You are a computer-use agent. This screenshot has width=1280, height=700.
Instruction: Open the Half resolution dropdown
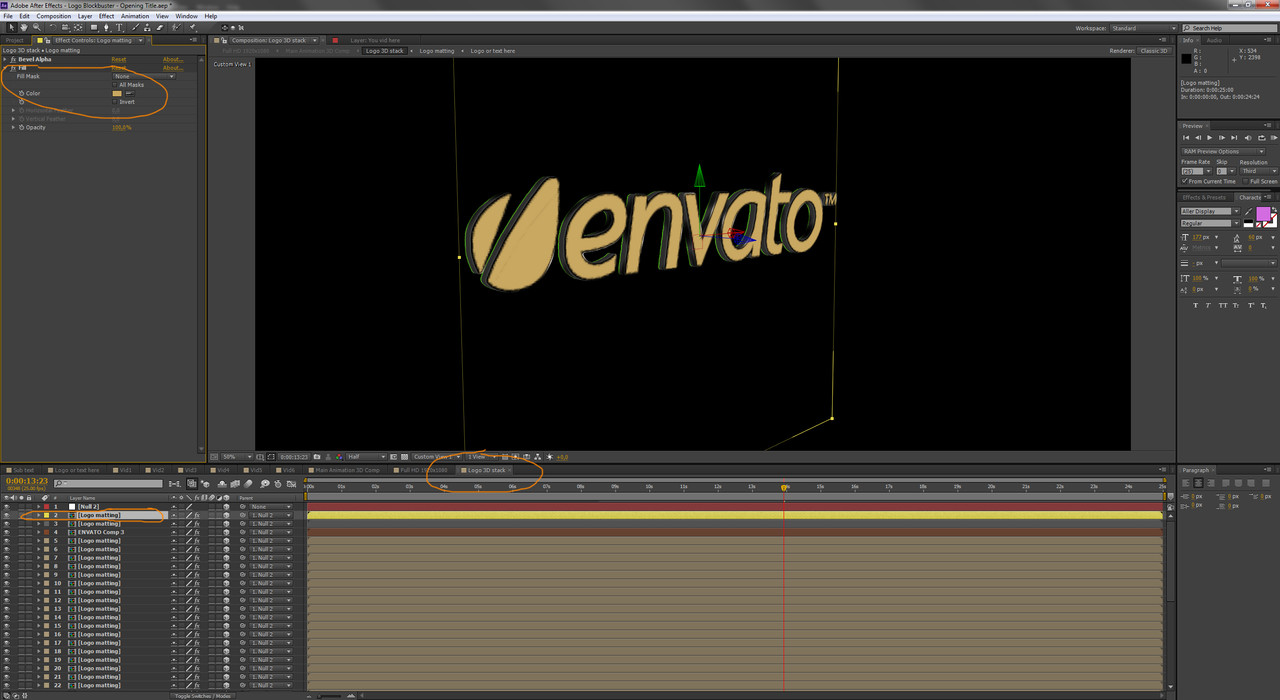(x=367, y=456)
